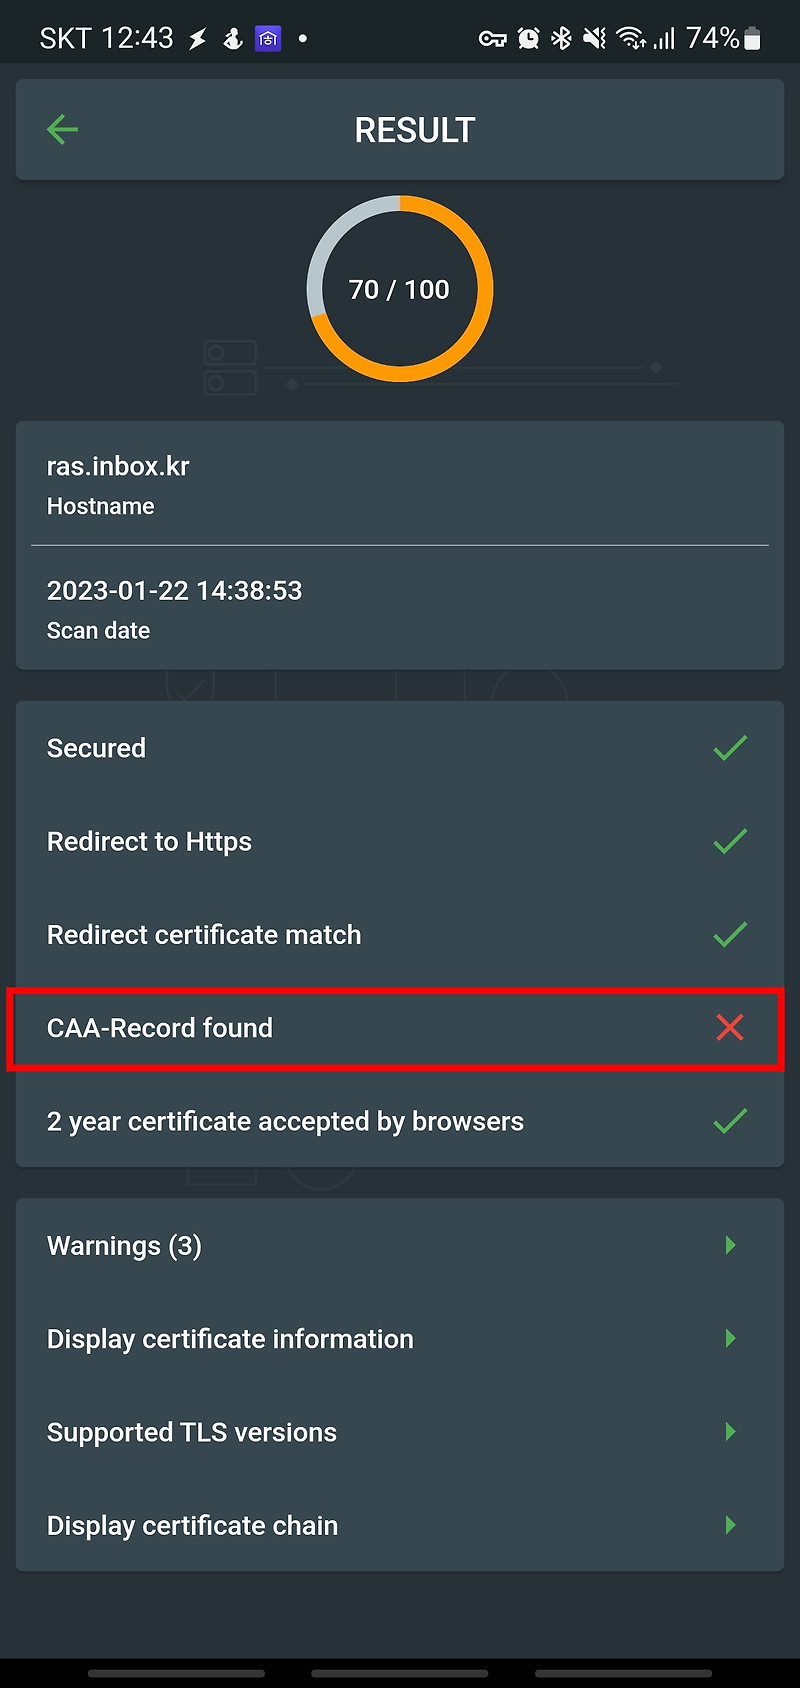This screenshot has height=1688, width=800.
Task: Tap the Bluetooth icon in status bar
Action: 563,37
